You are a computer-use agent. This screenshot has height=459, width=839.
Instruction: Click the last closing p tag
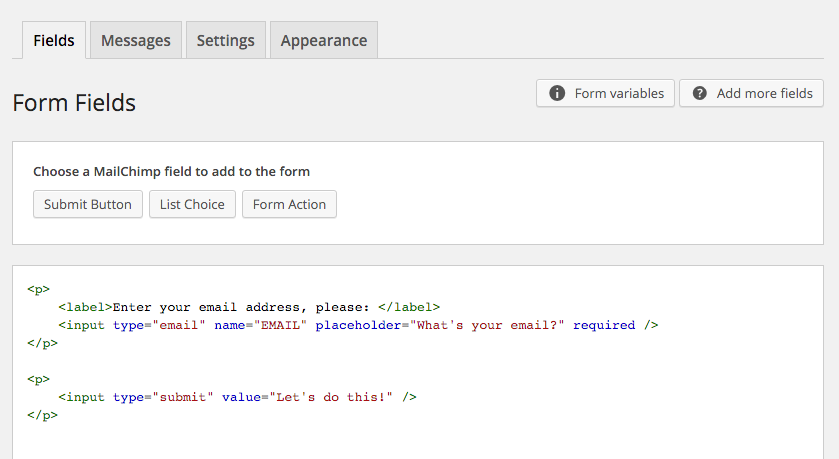pyautogui.click(x=42, y=415)
